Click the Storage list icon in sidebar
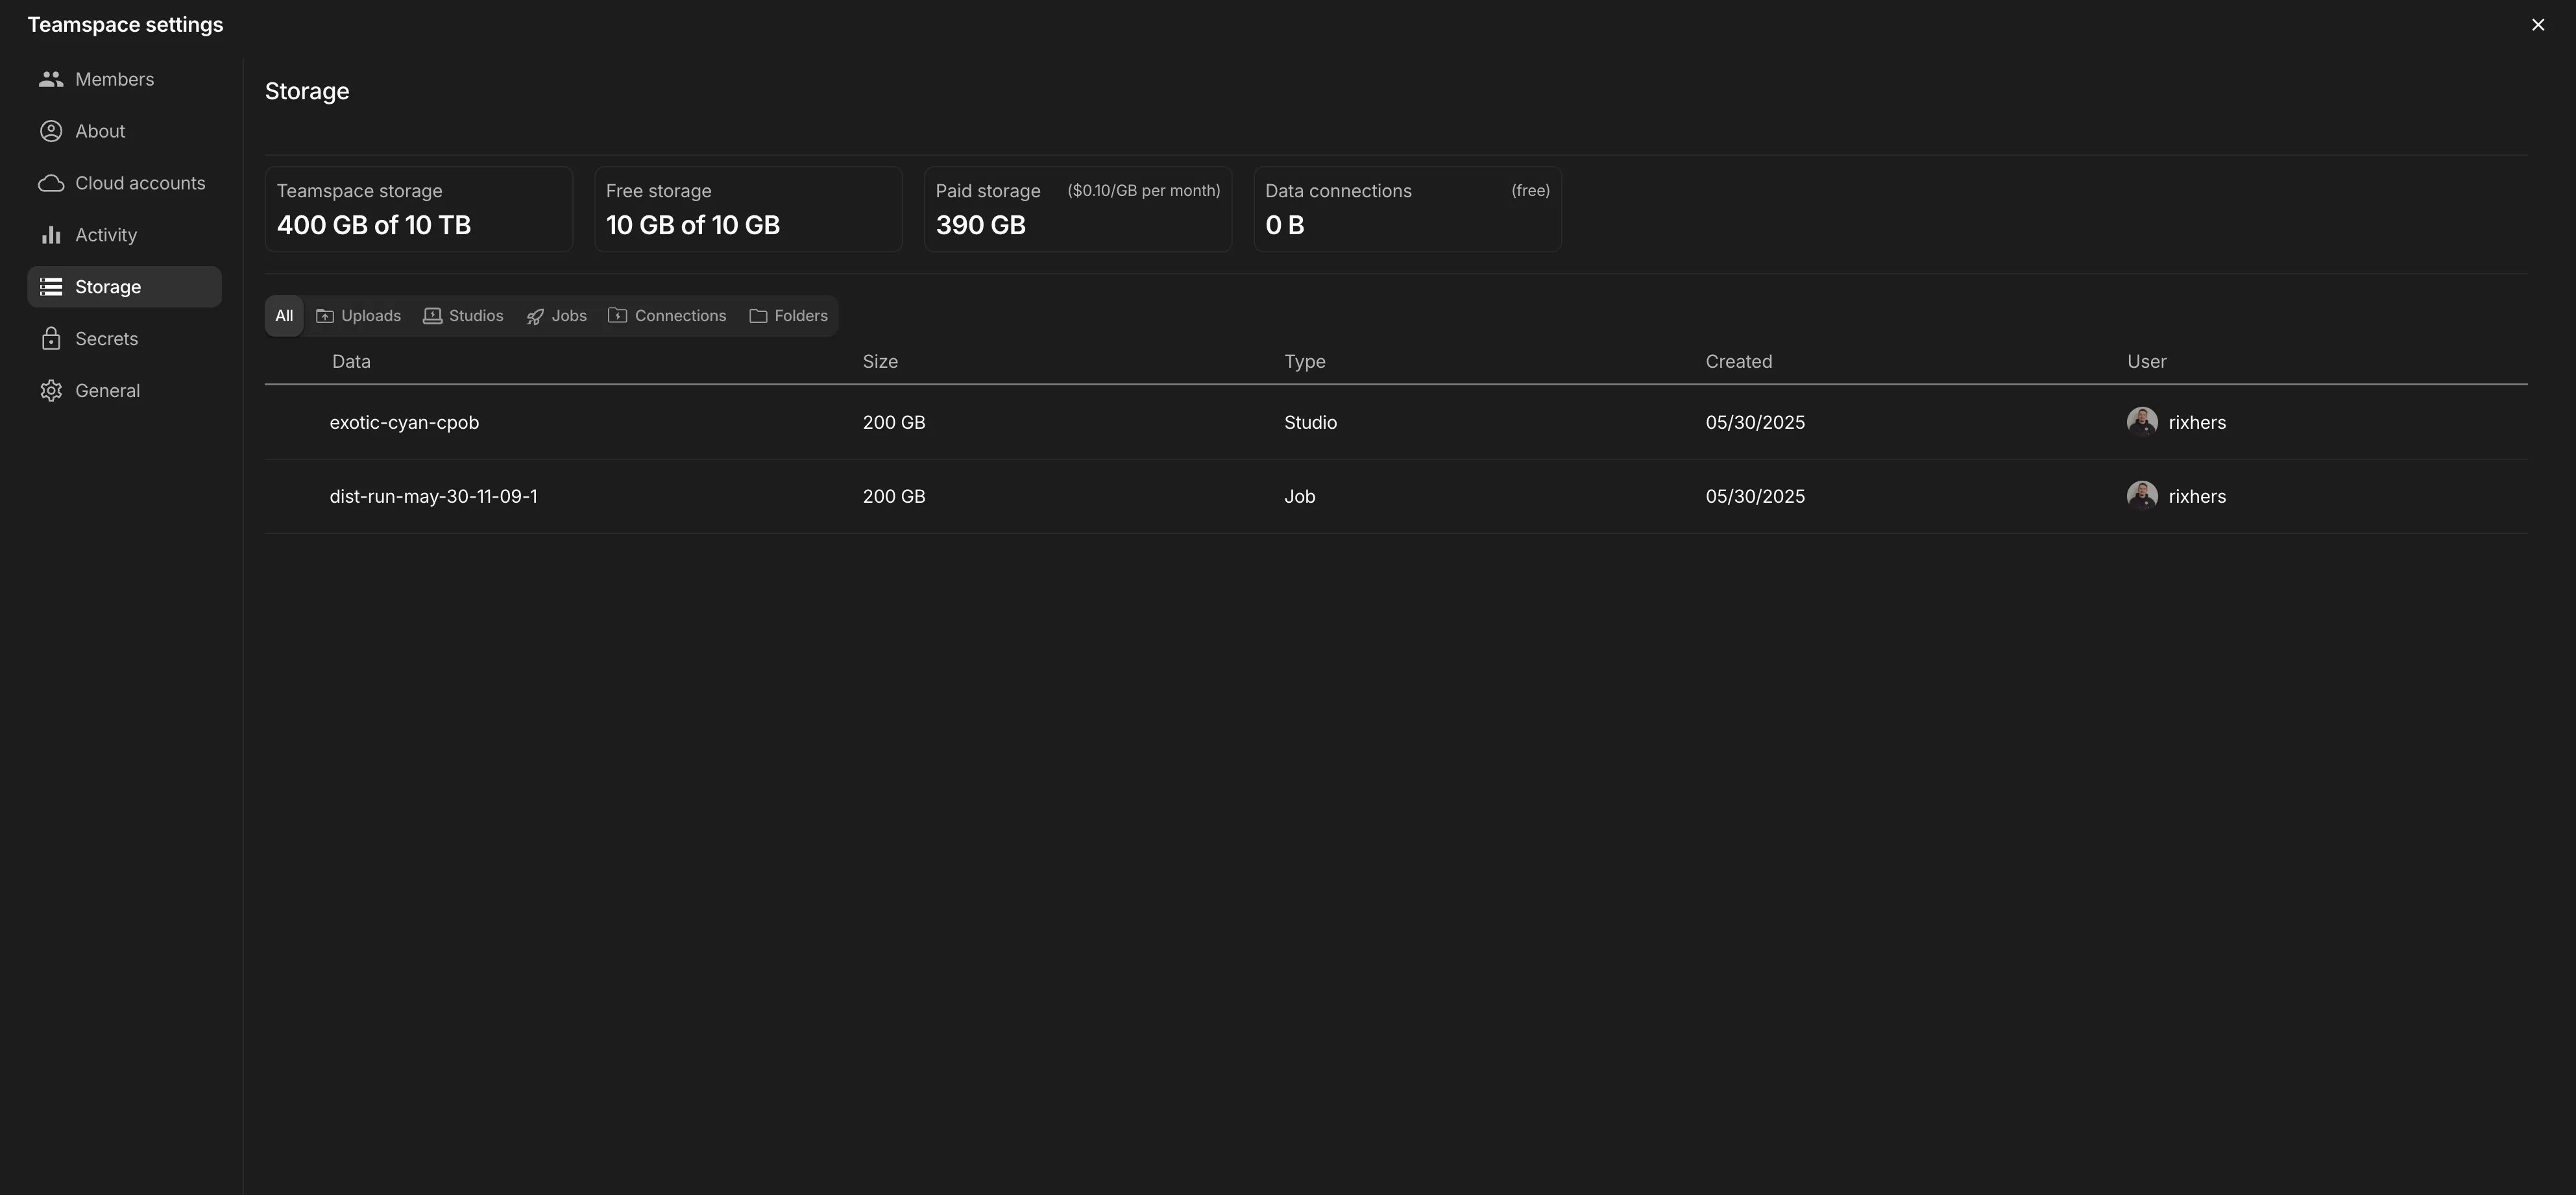This screenshot has width=2576, height=1195. pyautogui.click(x=51, y=287)
